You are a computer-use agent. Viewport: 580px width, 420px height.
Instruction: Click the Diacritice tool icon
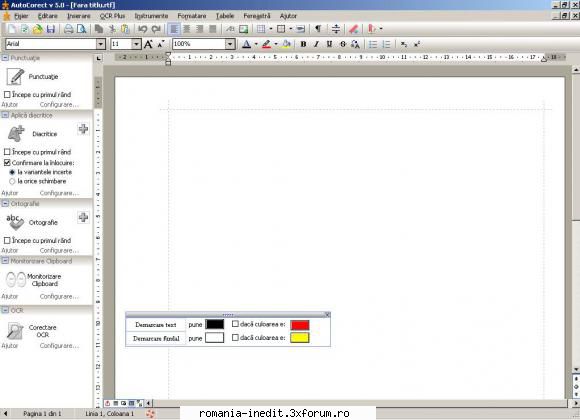click(x=16, y=134)
